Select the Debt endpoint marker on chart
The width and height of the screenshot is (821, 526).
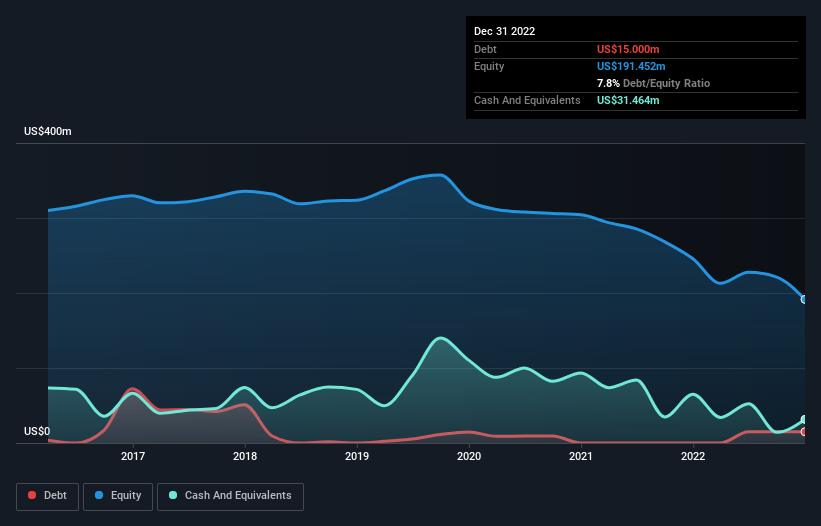[x=804, y=432]
